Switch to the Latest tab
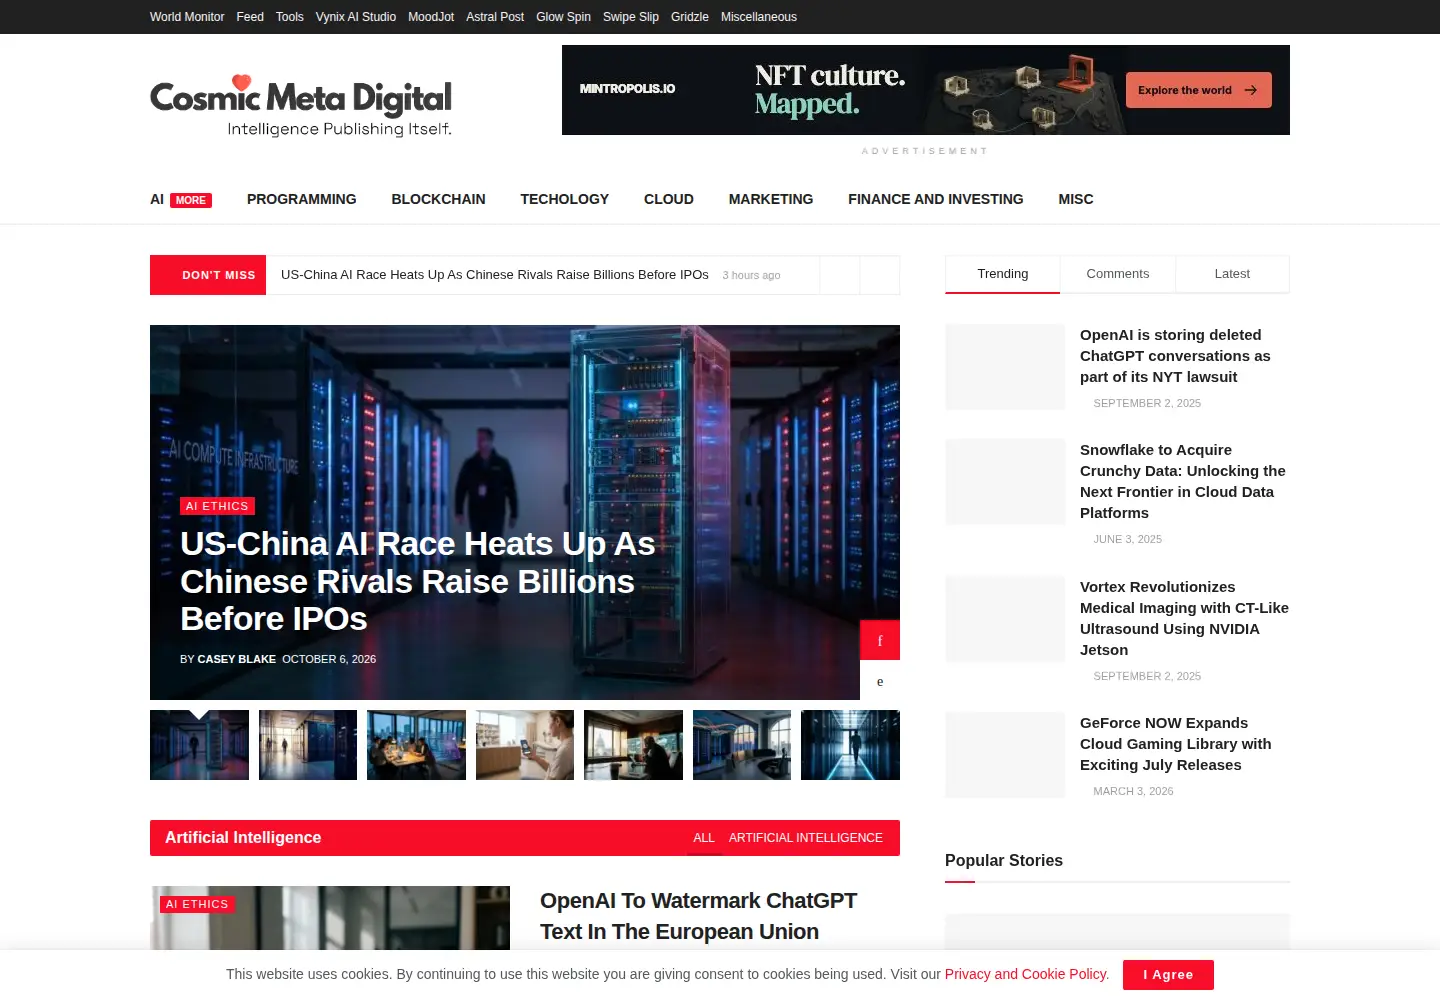Viewport: 1440px width, 1000px height. (x=1232, y=274)
